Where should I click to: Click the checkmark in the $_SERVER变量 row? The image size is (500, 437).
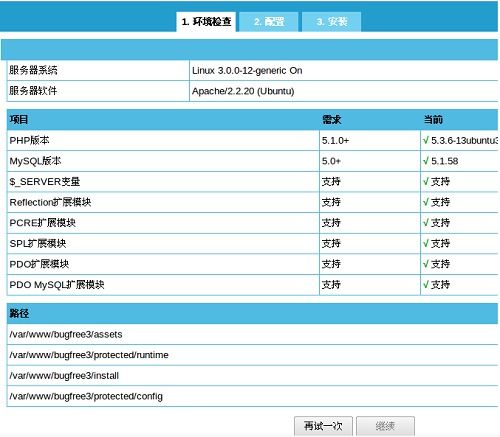pyautogui.click(x=426, y=182)
